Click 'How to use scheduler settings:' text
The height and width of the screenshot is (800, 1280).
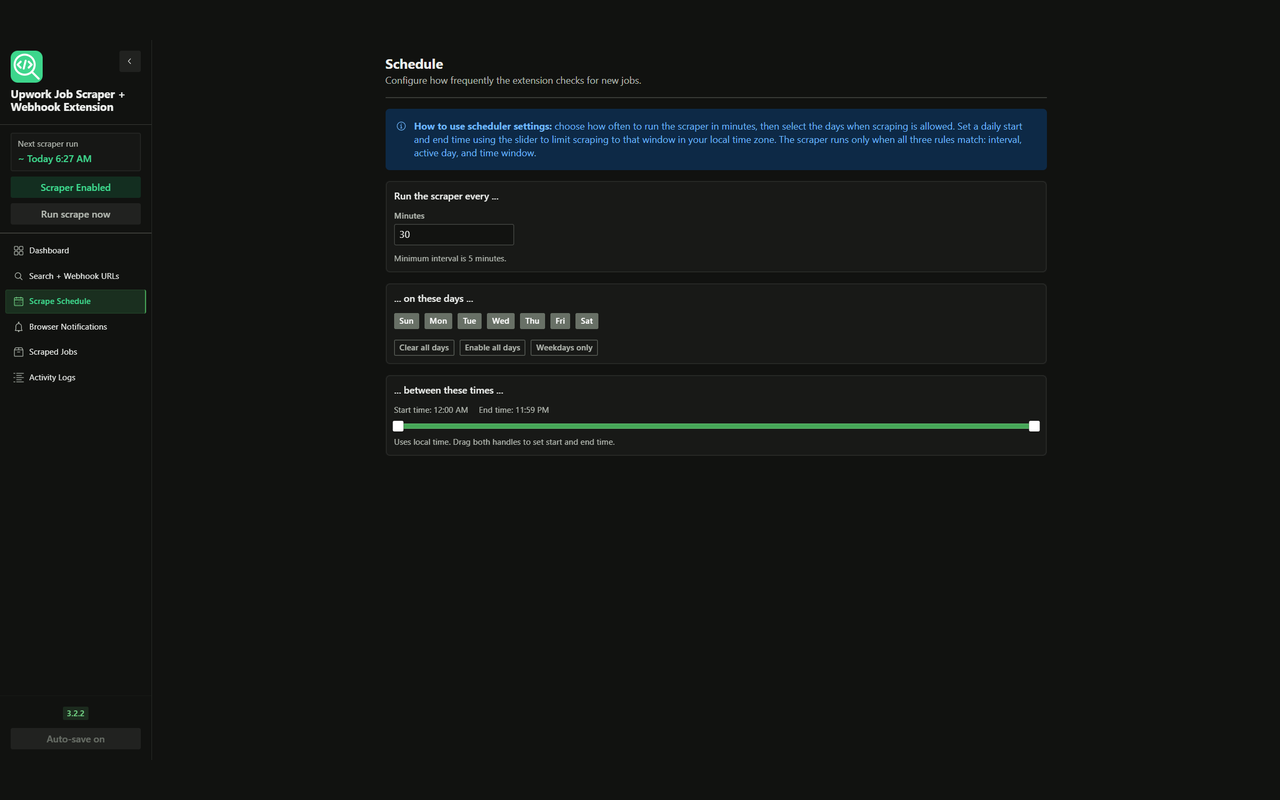(x=483, y=127)
